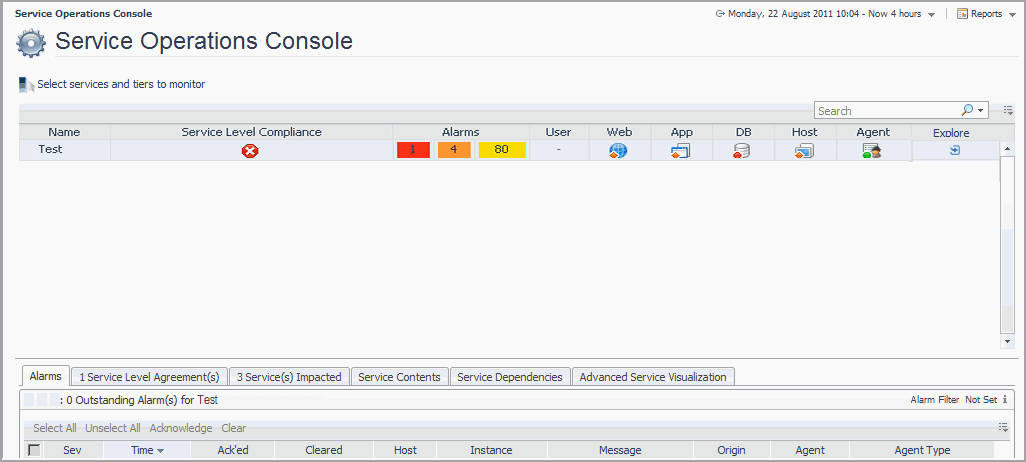Toggle the select-all alarms checkbox
The image size is (1026, 462).
pyautogui.click(x=34, y=450)
